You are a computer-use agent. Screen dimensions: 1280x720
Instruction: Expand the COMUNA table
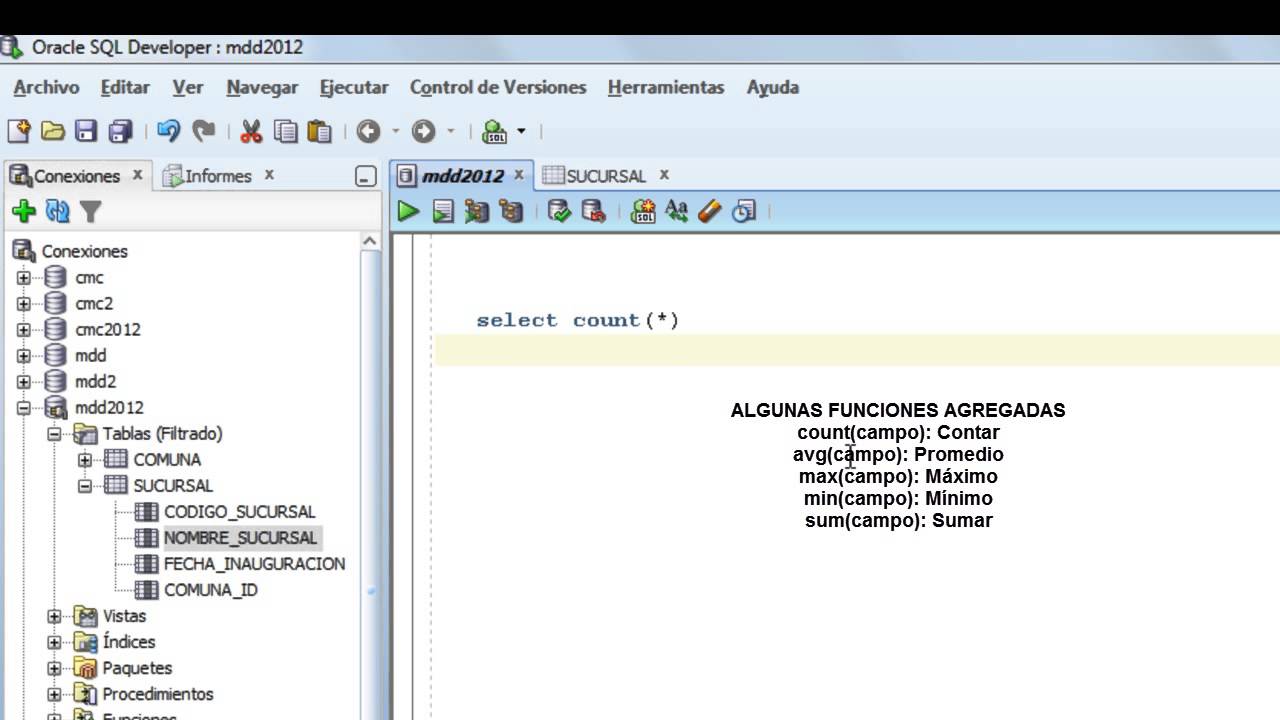coord(85,460)
